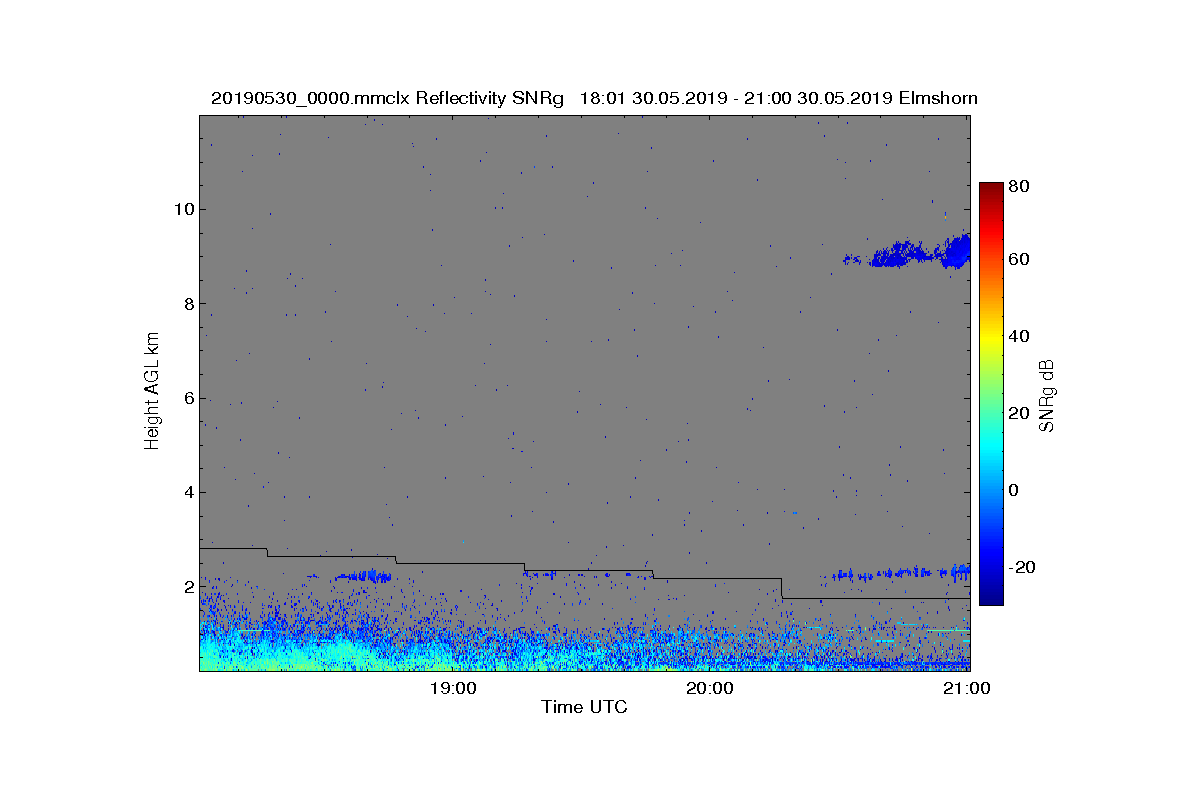
Task: Click the "Elmshorn" station name in title
Action: tap(938, 98)
